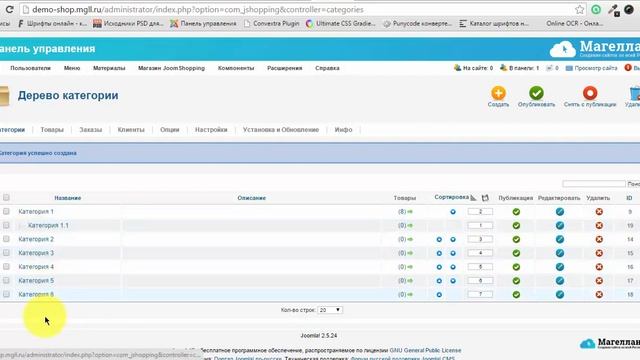Check the select-all checkbox in table header

(6, 198)
